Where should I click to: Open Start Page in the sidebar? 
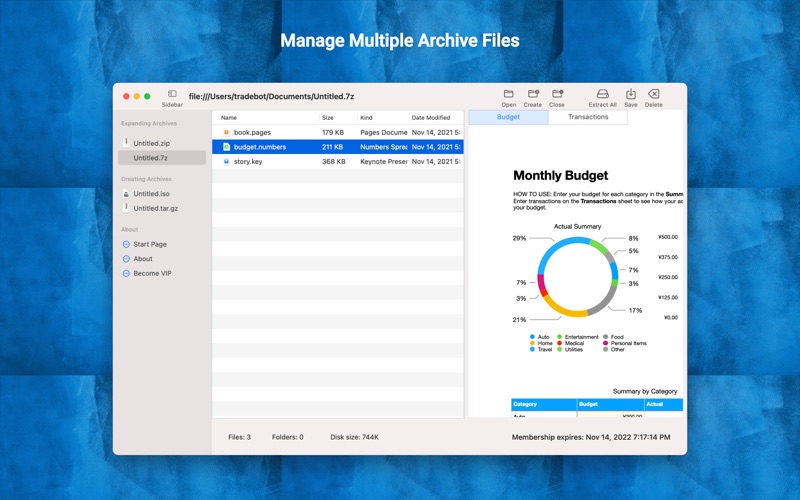tap(150, 244)
